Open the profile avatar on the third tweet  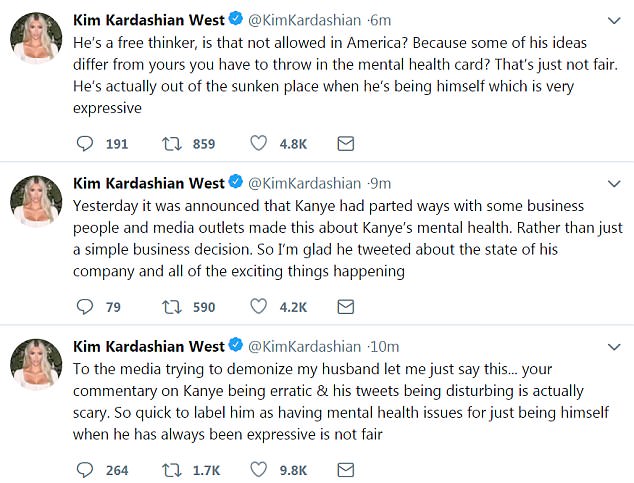pyautogui.click(x=38, y=370)
